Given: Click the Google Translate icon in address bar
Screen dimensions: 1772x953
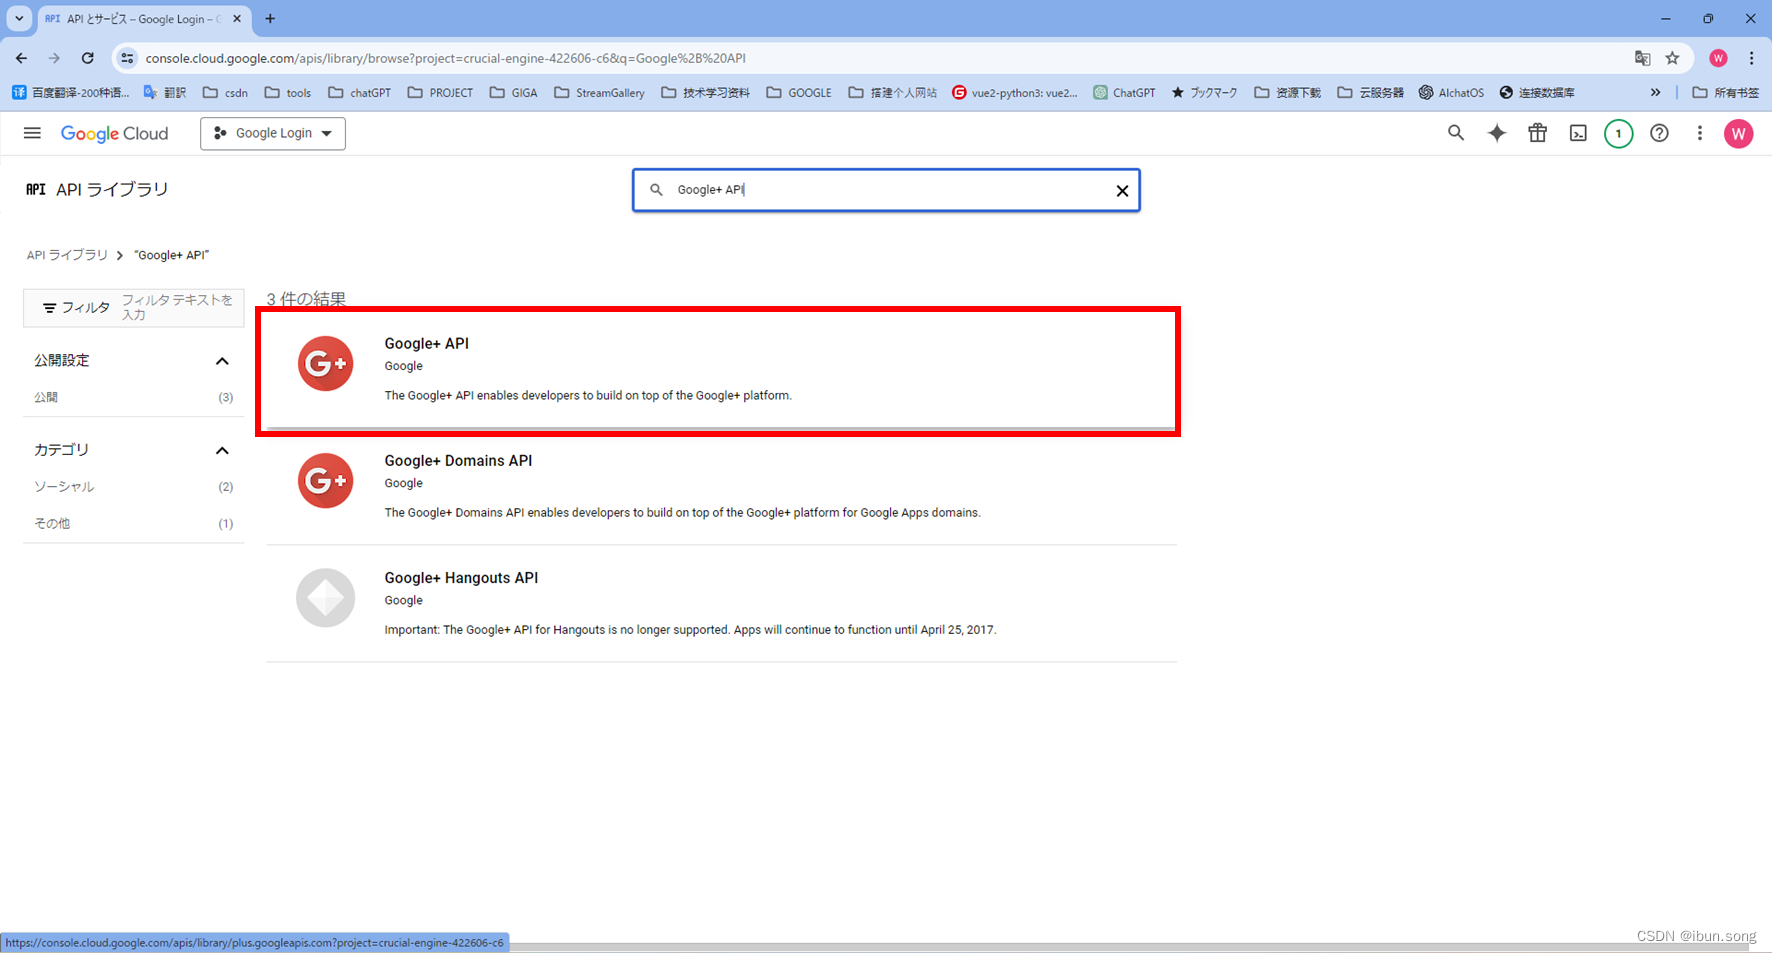Looking at the screenshot, I should pyautogui.click(x=1643, y=58).
